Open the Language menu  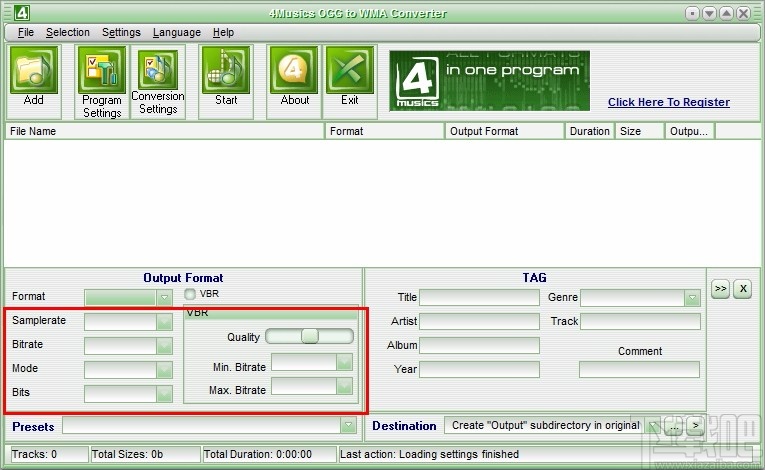177,32
